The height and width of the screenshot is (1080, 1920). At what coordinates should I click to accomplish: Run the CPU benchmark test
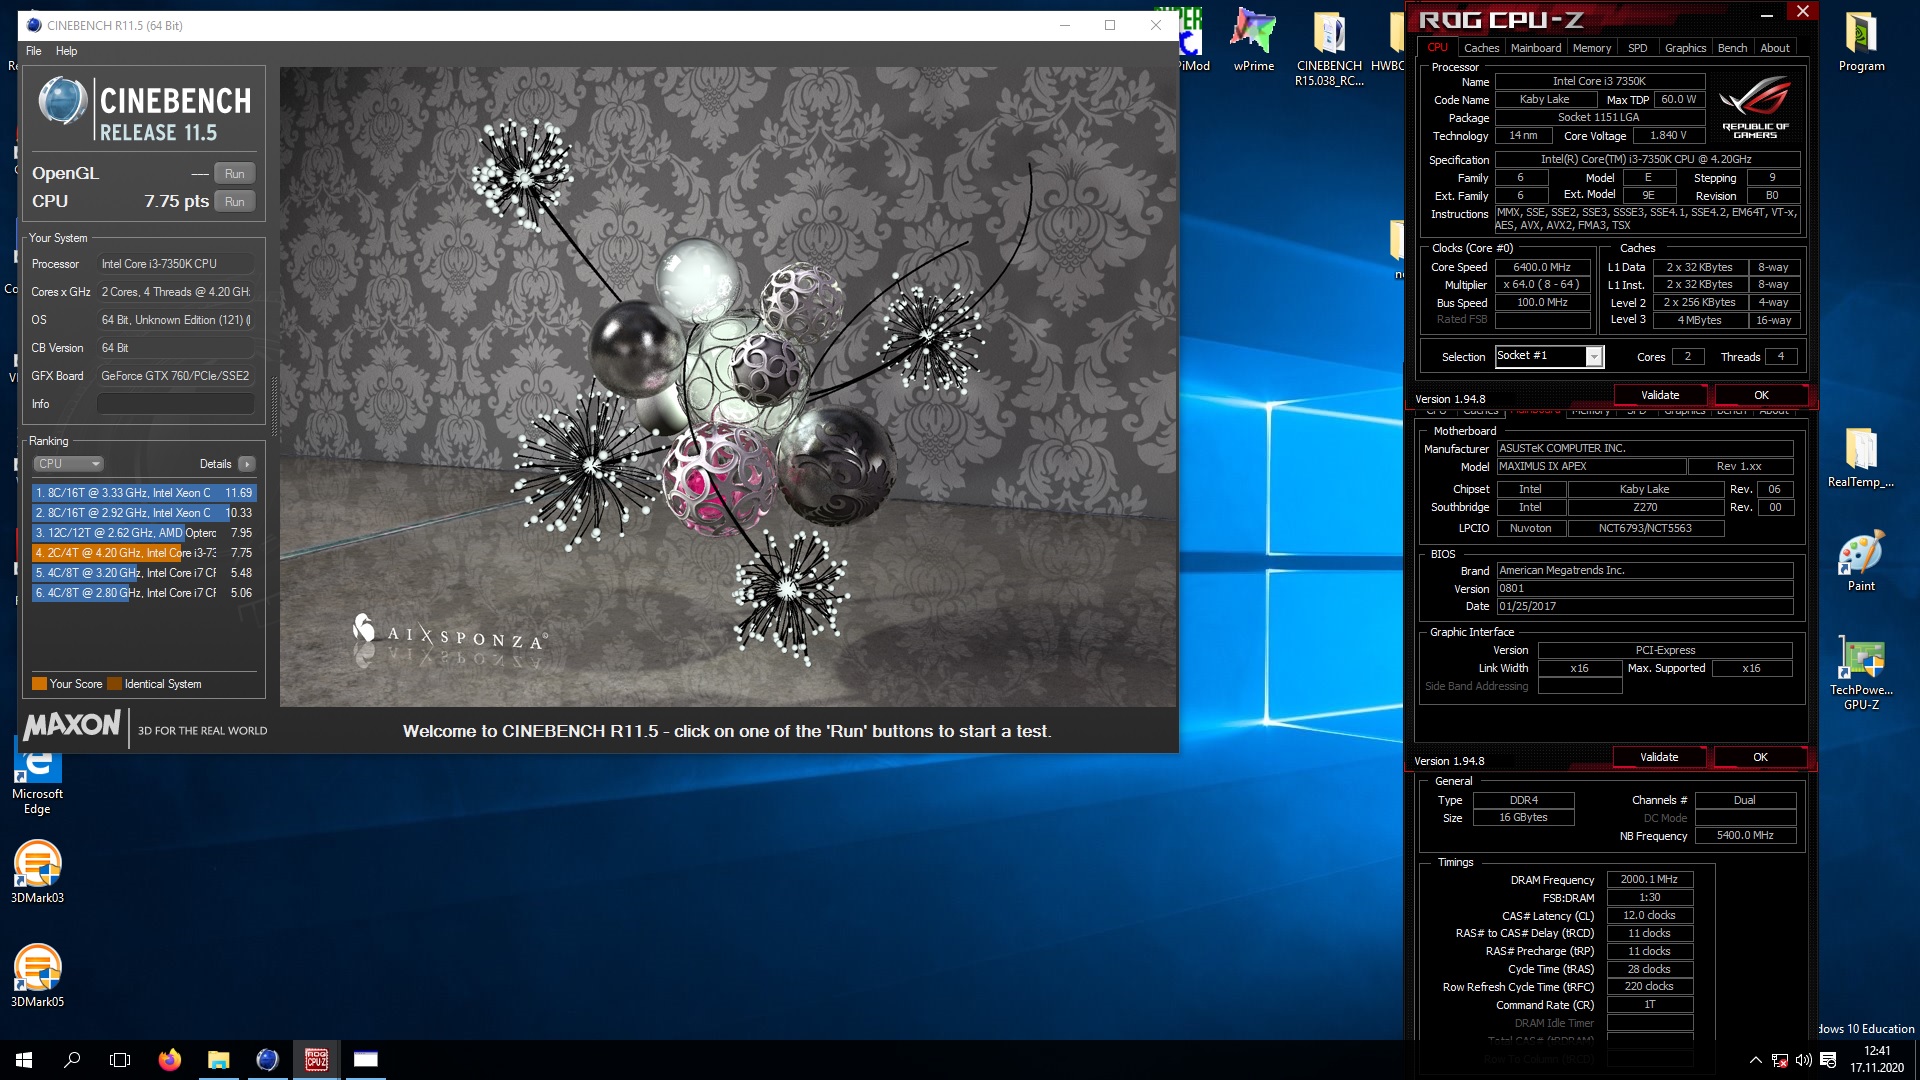click(234, 201)
